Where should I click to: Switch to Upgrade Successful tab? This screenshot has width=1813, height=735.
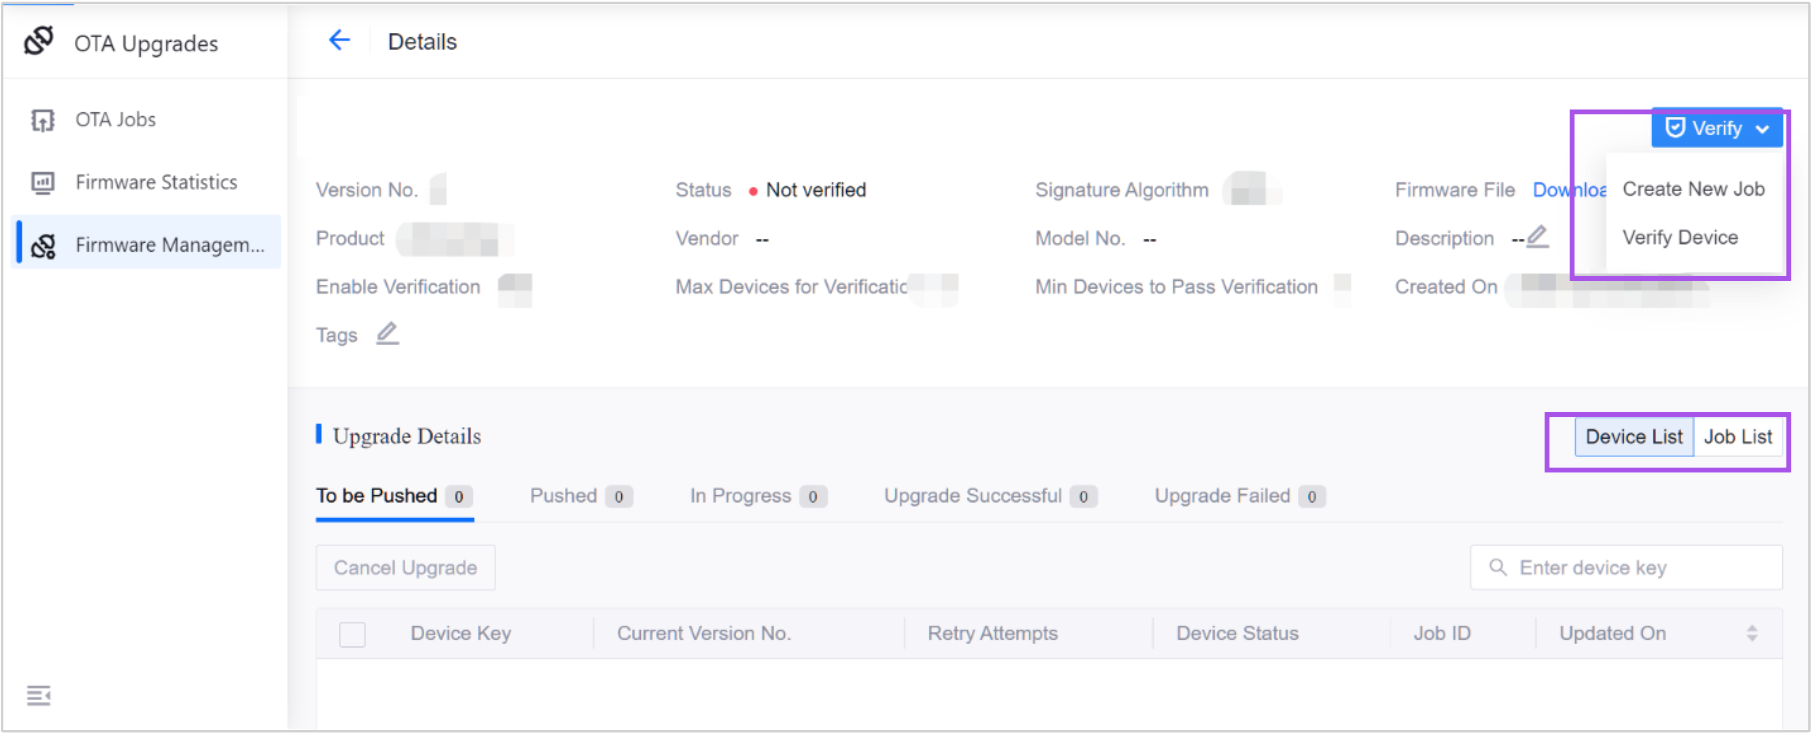coord(990,496)
